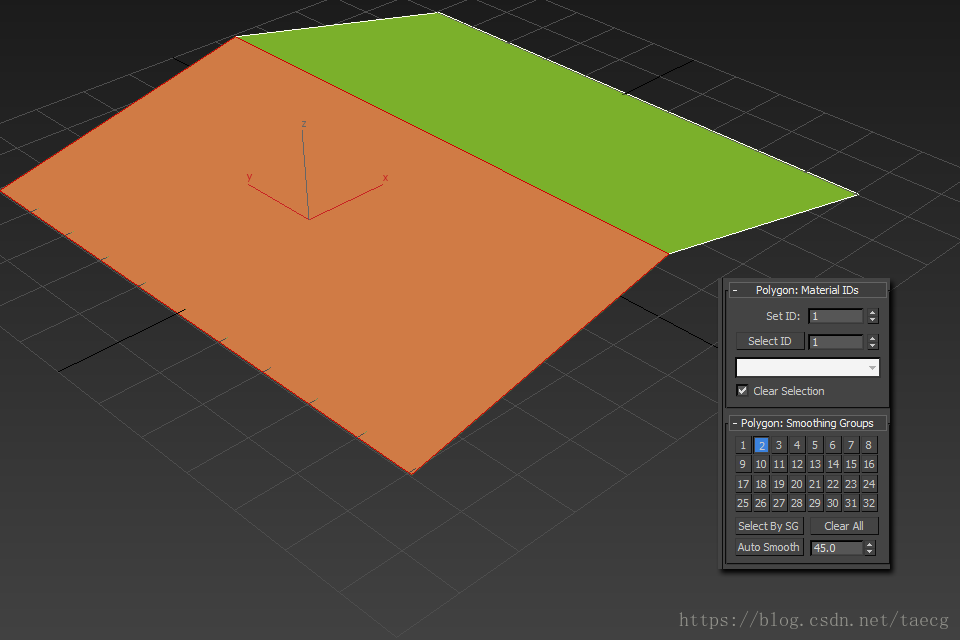Toggle smoothing group 30
This screenshot has height=640, width=960.
pos(833,503)
